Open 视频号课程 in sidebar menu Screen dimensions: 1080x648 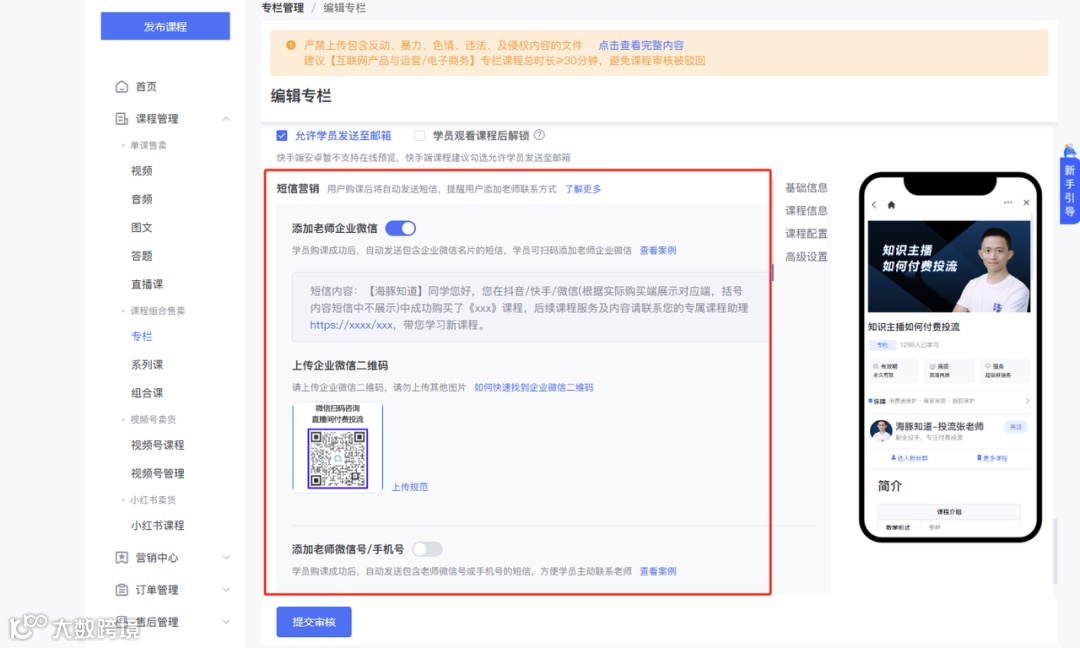pyautogui.click(x=158, y=445)
